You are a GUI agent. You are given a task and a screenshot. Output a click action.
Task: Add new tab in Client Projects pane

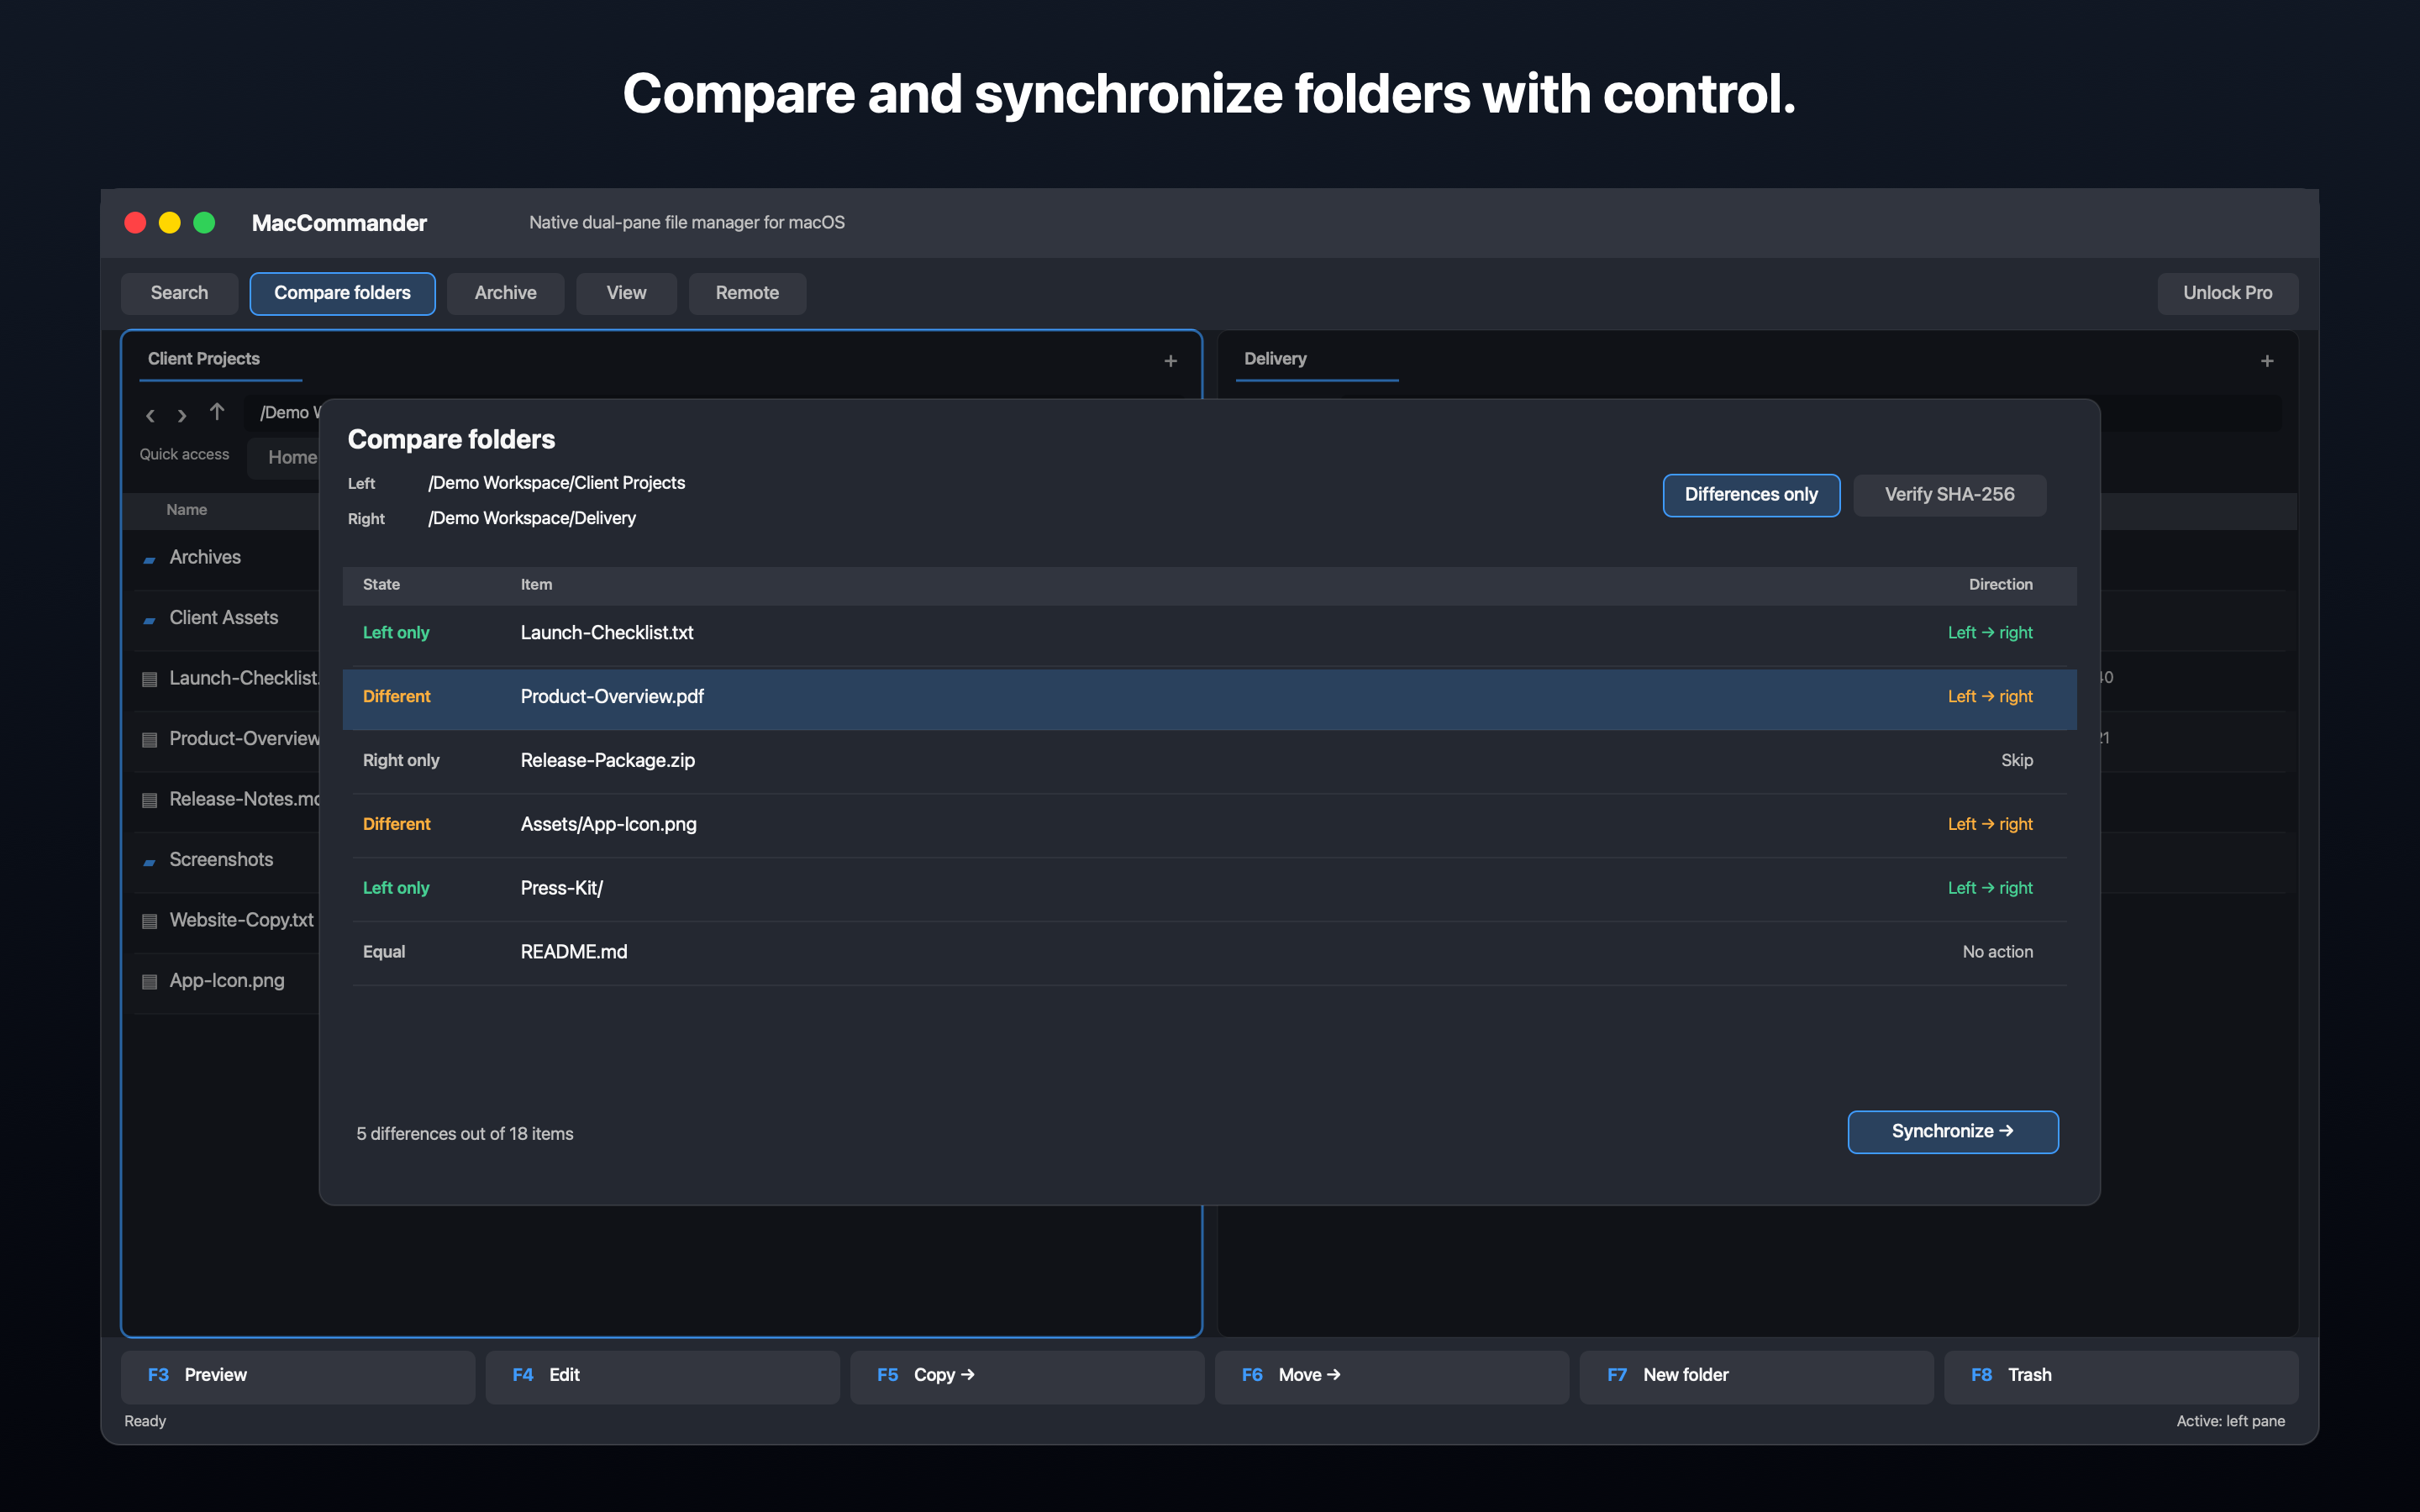tap(1170, 361)
